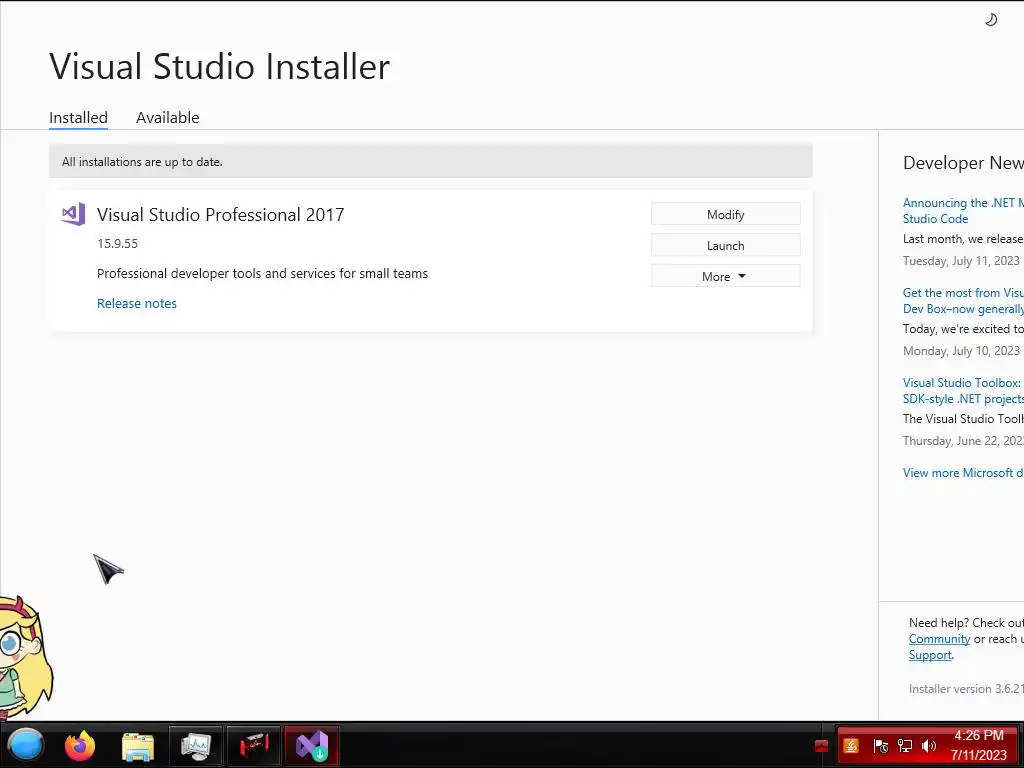Select Visual Studio Installer taskbar icon
This screenshot has width=1024, height=768.
coord(312,746)
